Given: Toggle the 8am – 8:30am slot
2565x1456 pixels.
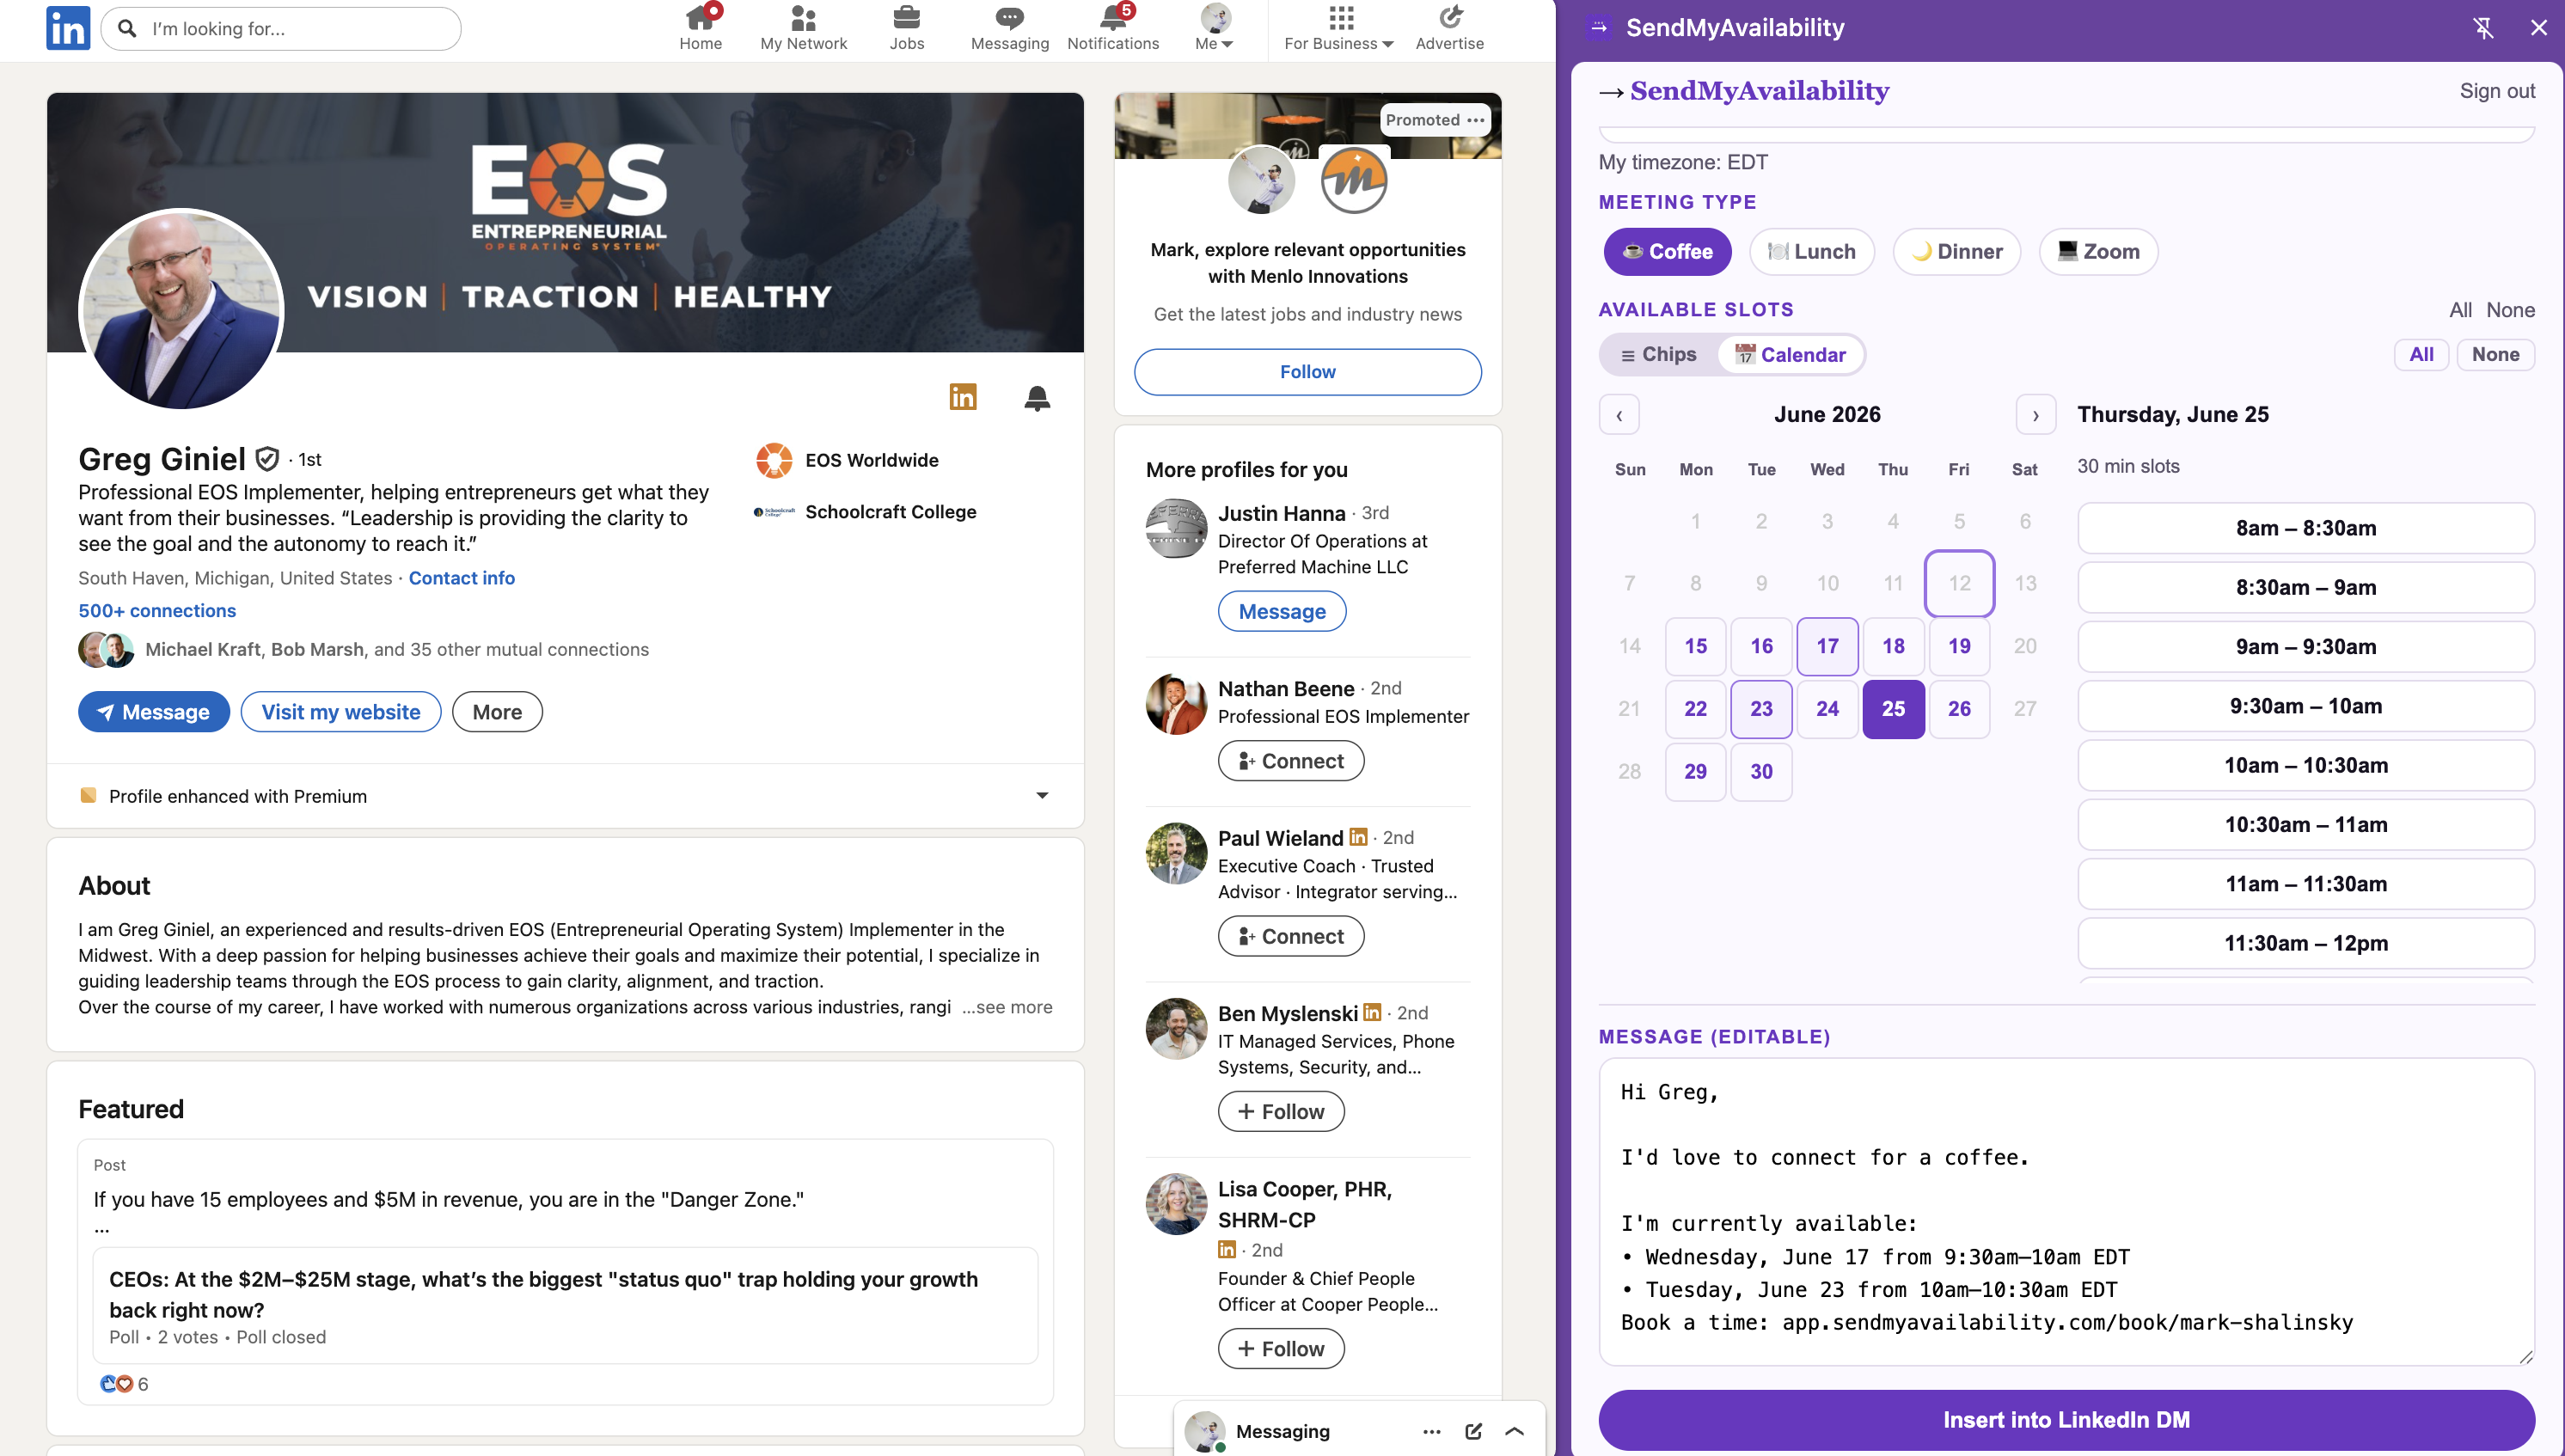Looking at the screenshot, I should (2305, 528).
